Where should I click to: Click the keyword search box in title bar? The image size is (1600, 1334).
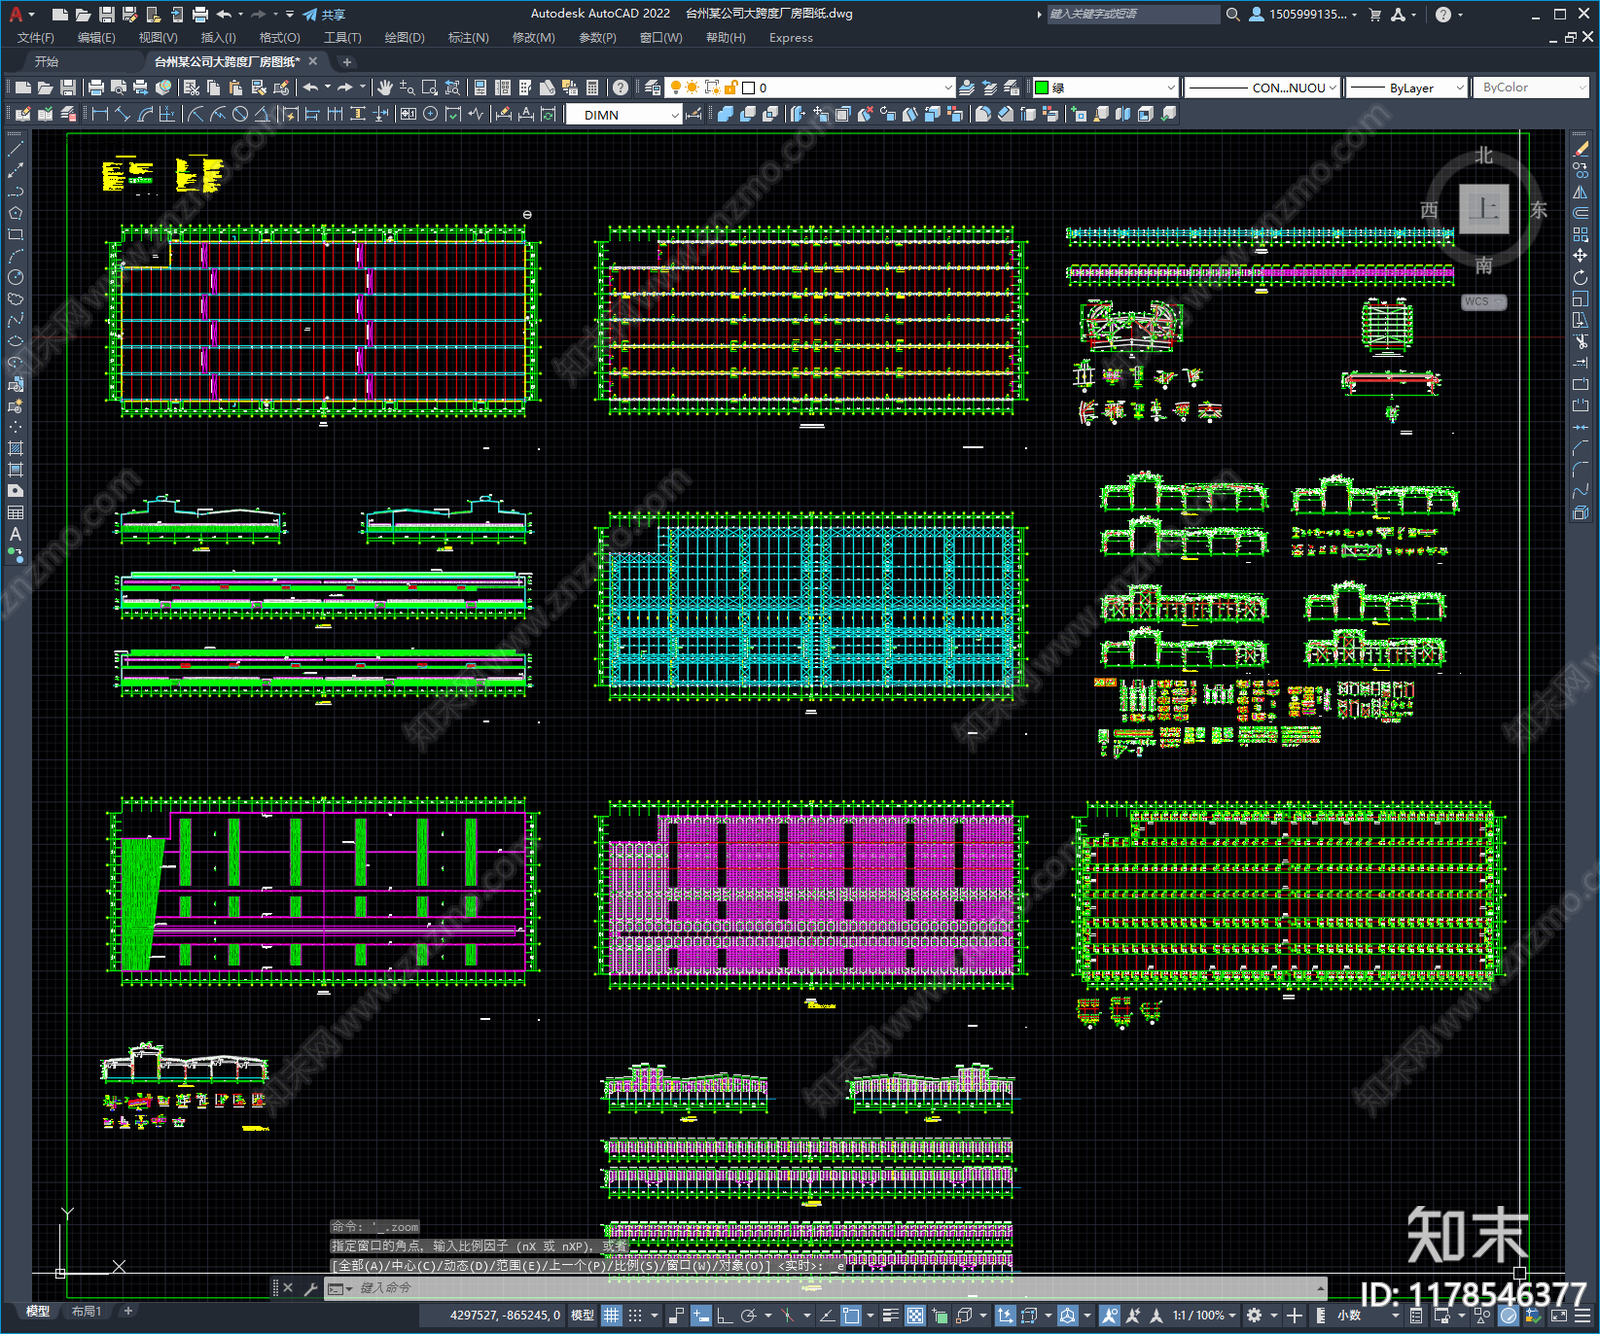(1133, 14)
